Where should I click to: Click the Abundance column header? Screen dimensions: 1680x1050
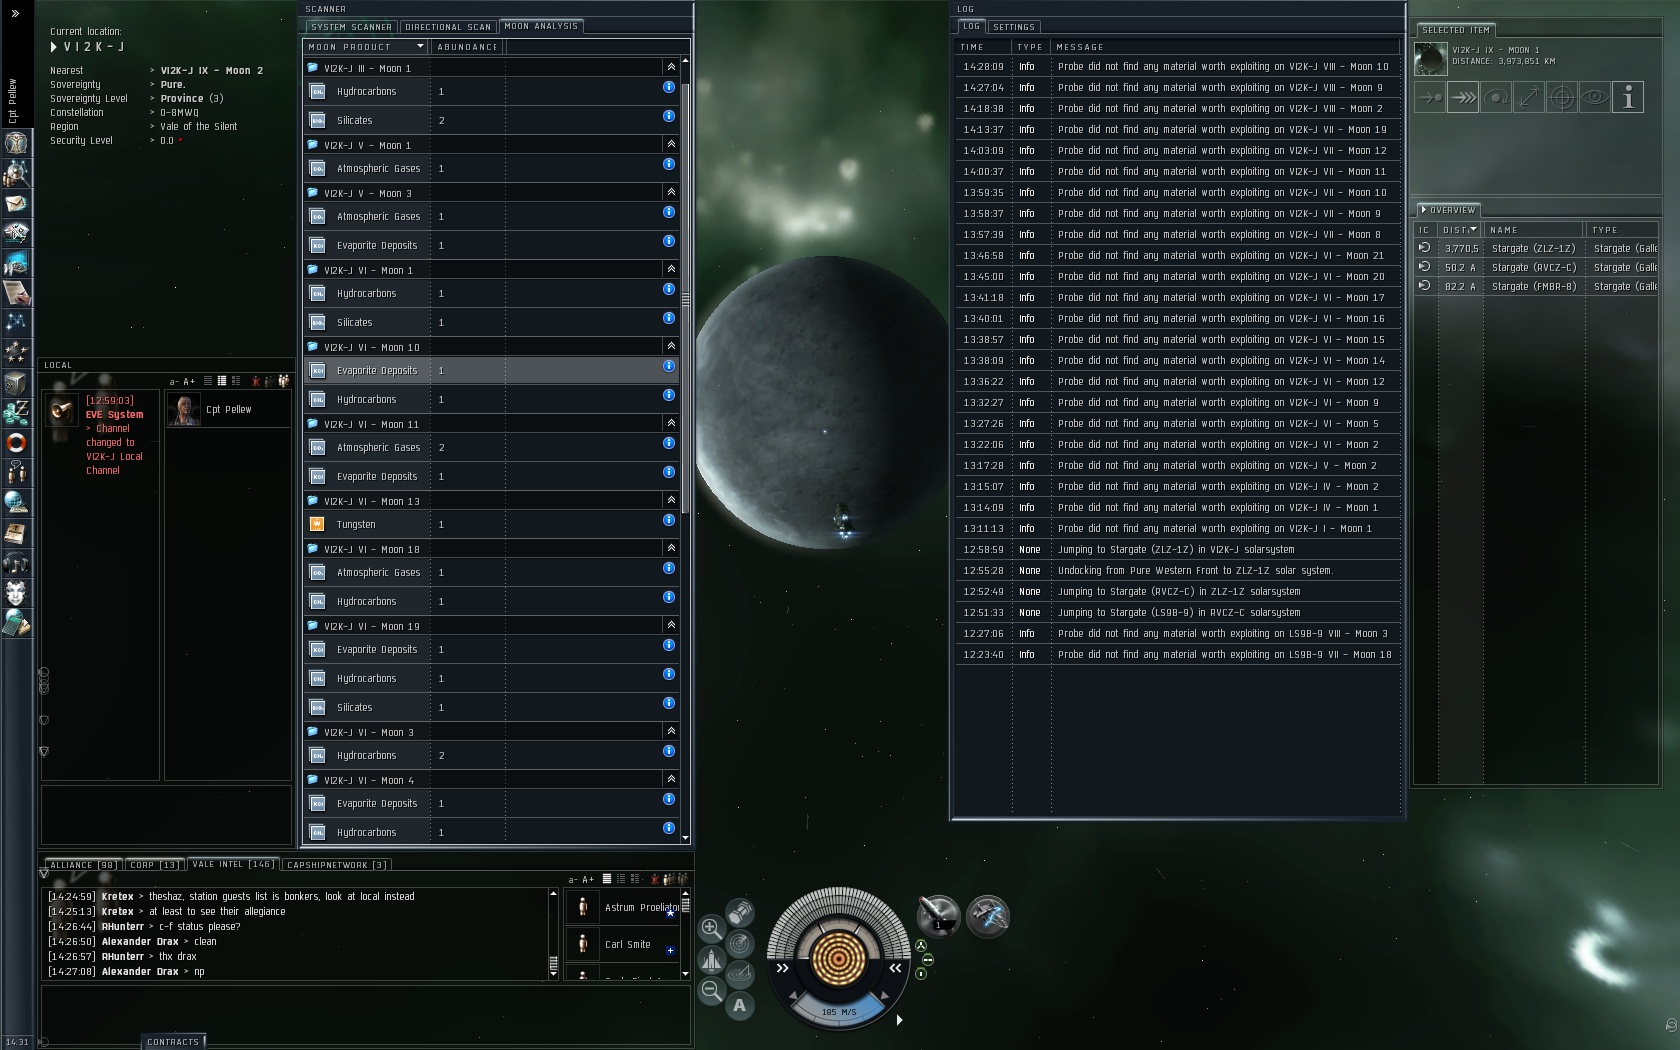pyautogui.click(x=467, y=47)
